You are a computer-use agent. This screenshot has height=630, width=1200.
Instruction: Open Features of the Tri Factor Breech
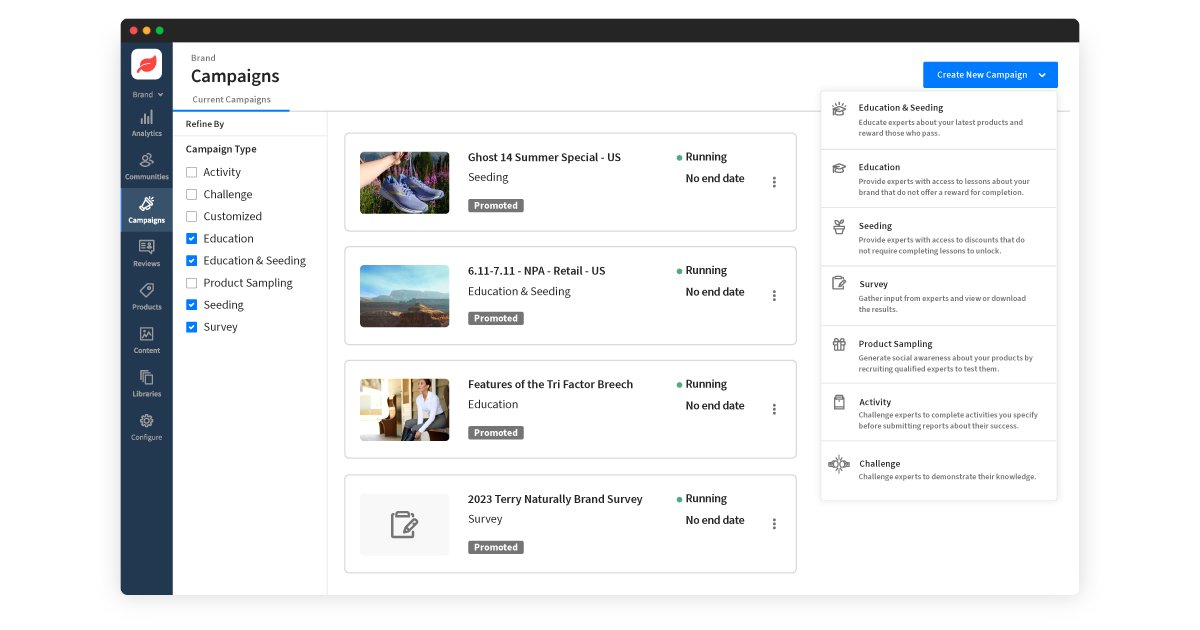tap(550, 385)
